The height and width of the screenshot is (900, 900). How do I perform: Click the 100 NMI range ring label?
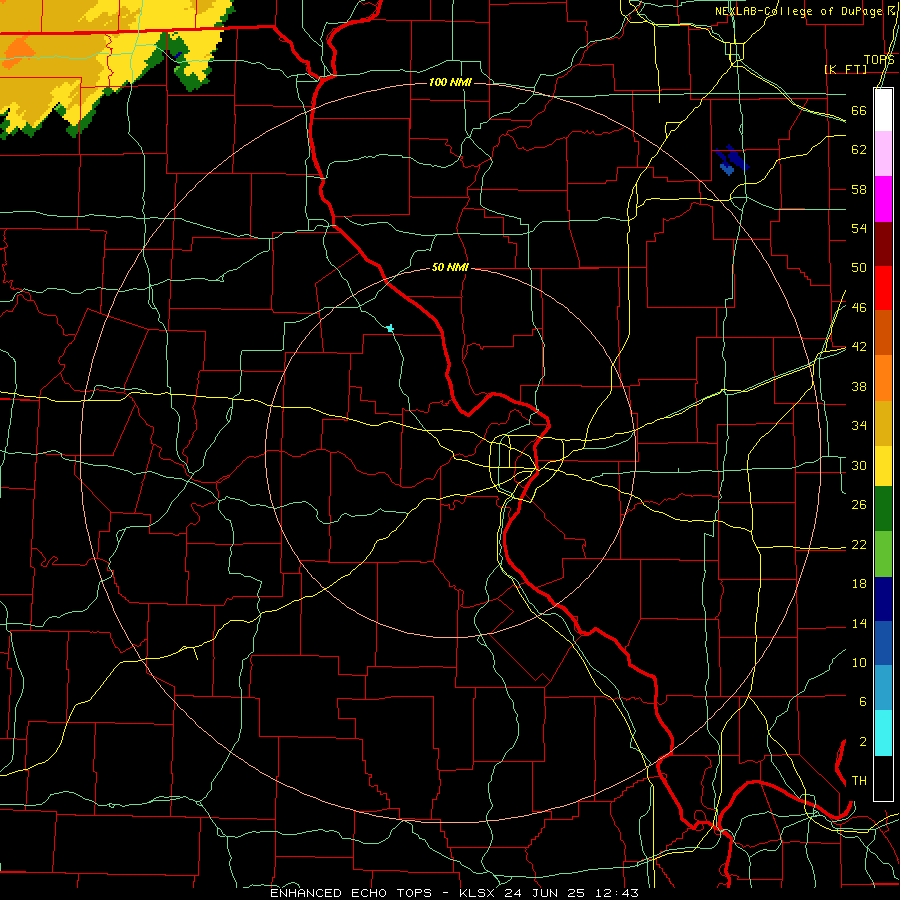450,83
